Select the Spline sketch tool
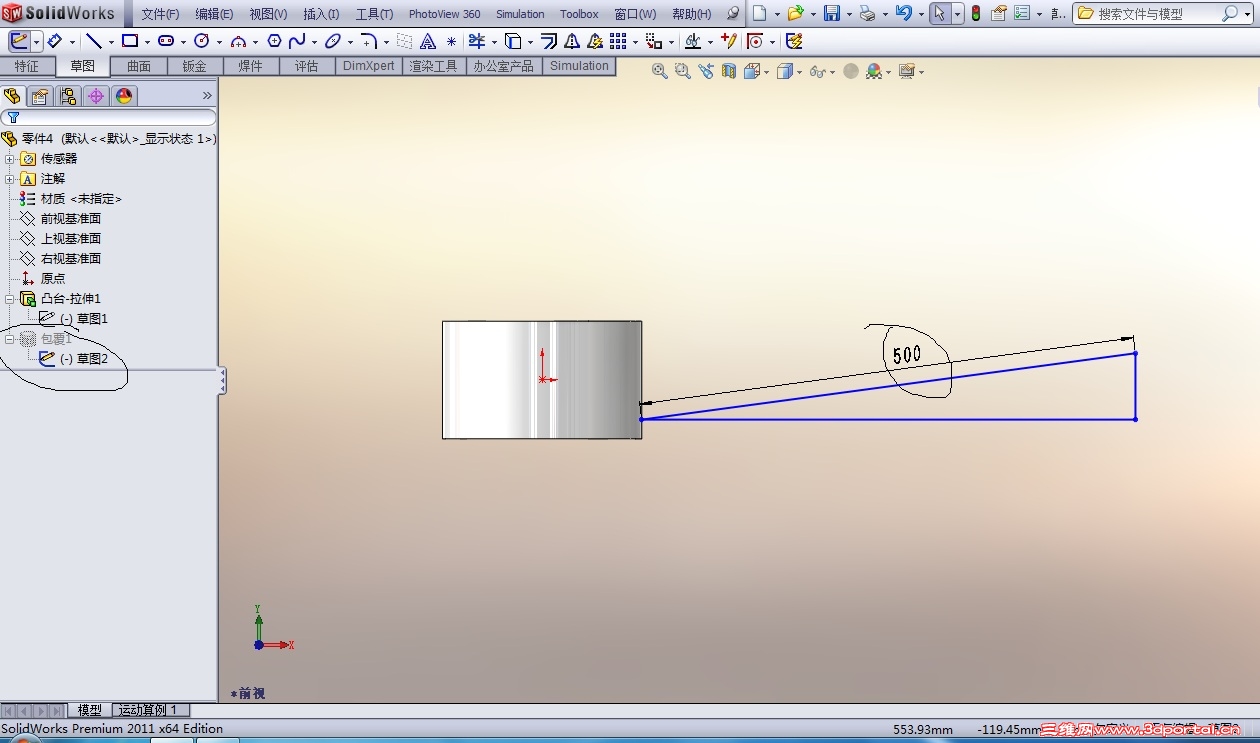Image resolution: width=1260 pixels, height=743 pixels. (297, 41)
